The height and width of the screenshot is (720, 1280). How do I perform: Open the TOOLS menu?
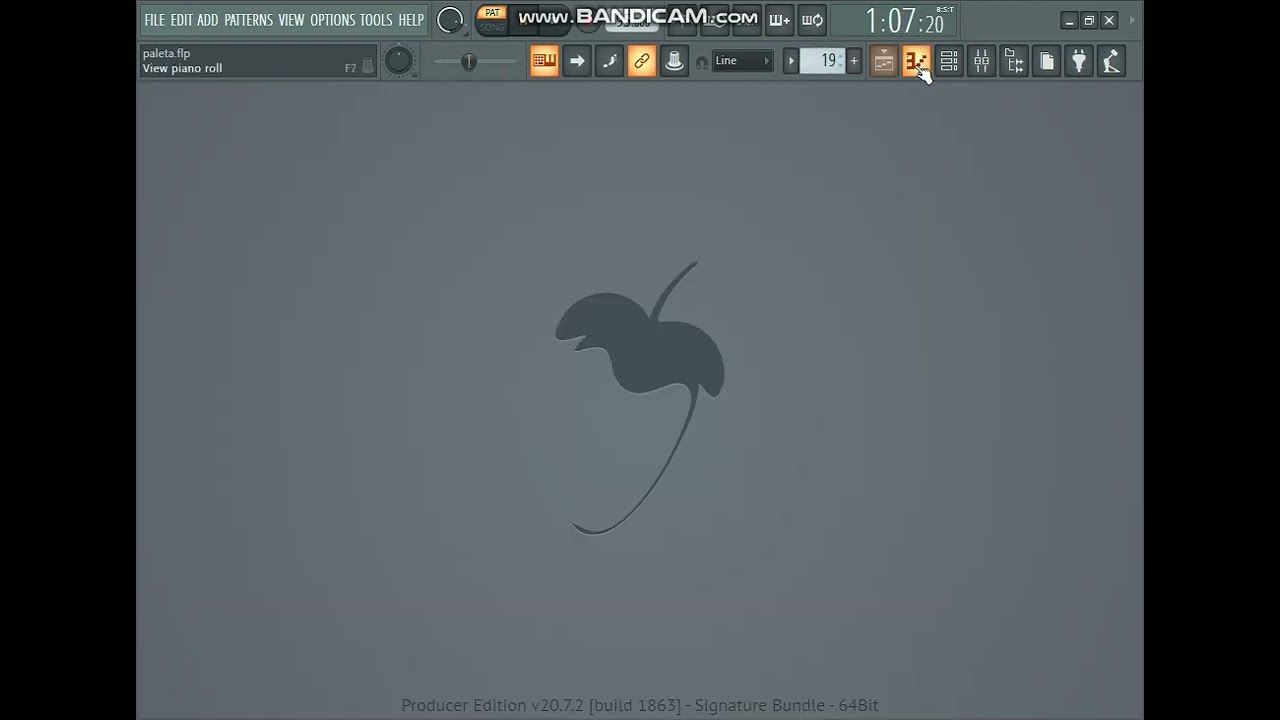(376, 20)
